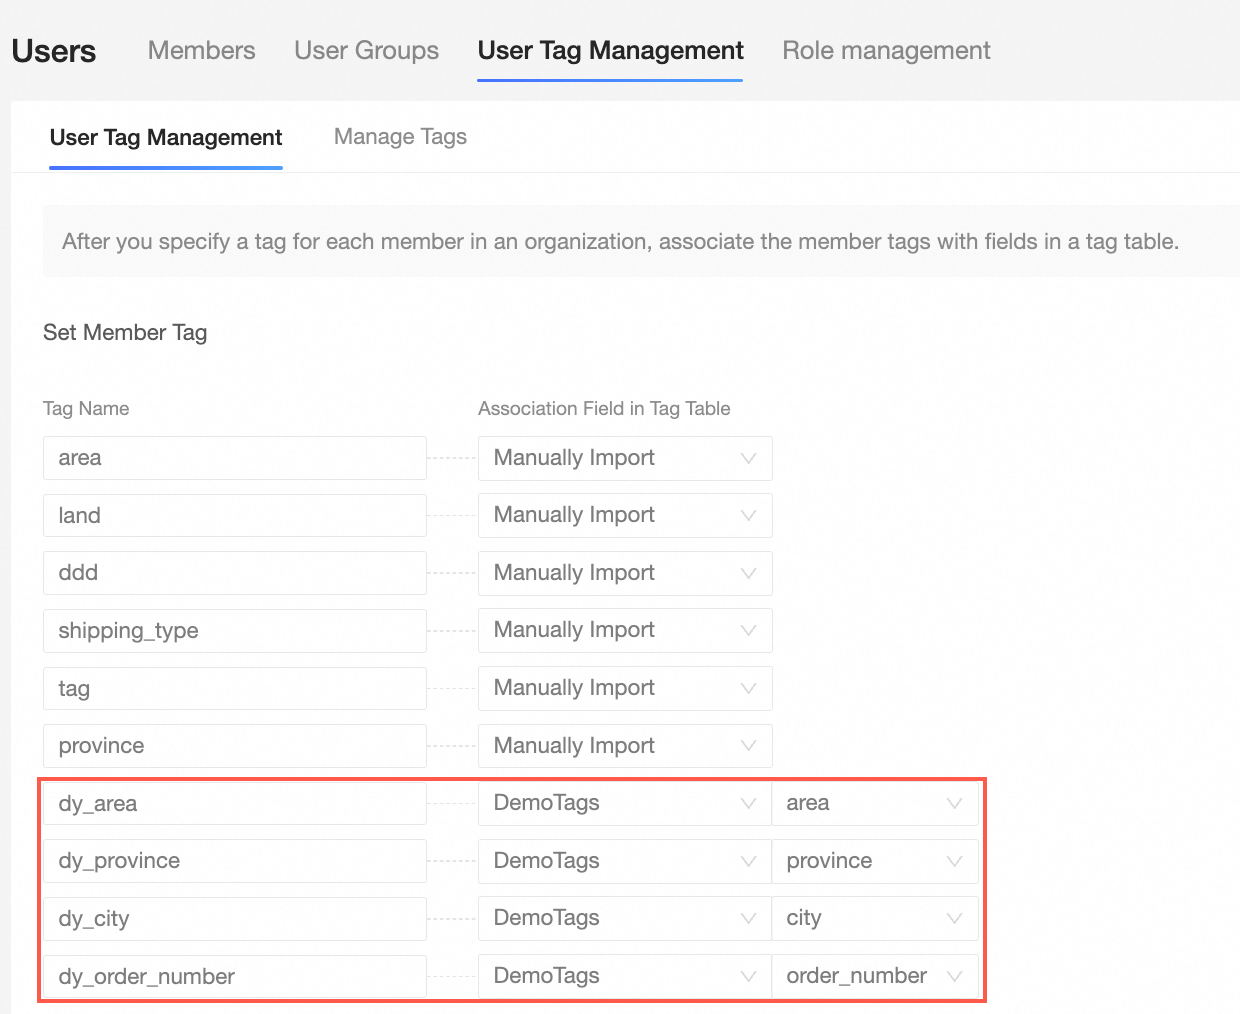Click the dy_city tag name field
This screenshot has height=1014, width=1240.
coord(235,919)
